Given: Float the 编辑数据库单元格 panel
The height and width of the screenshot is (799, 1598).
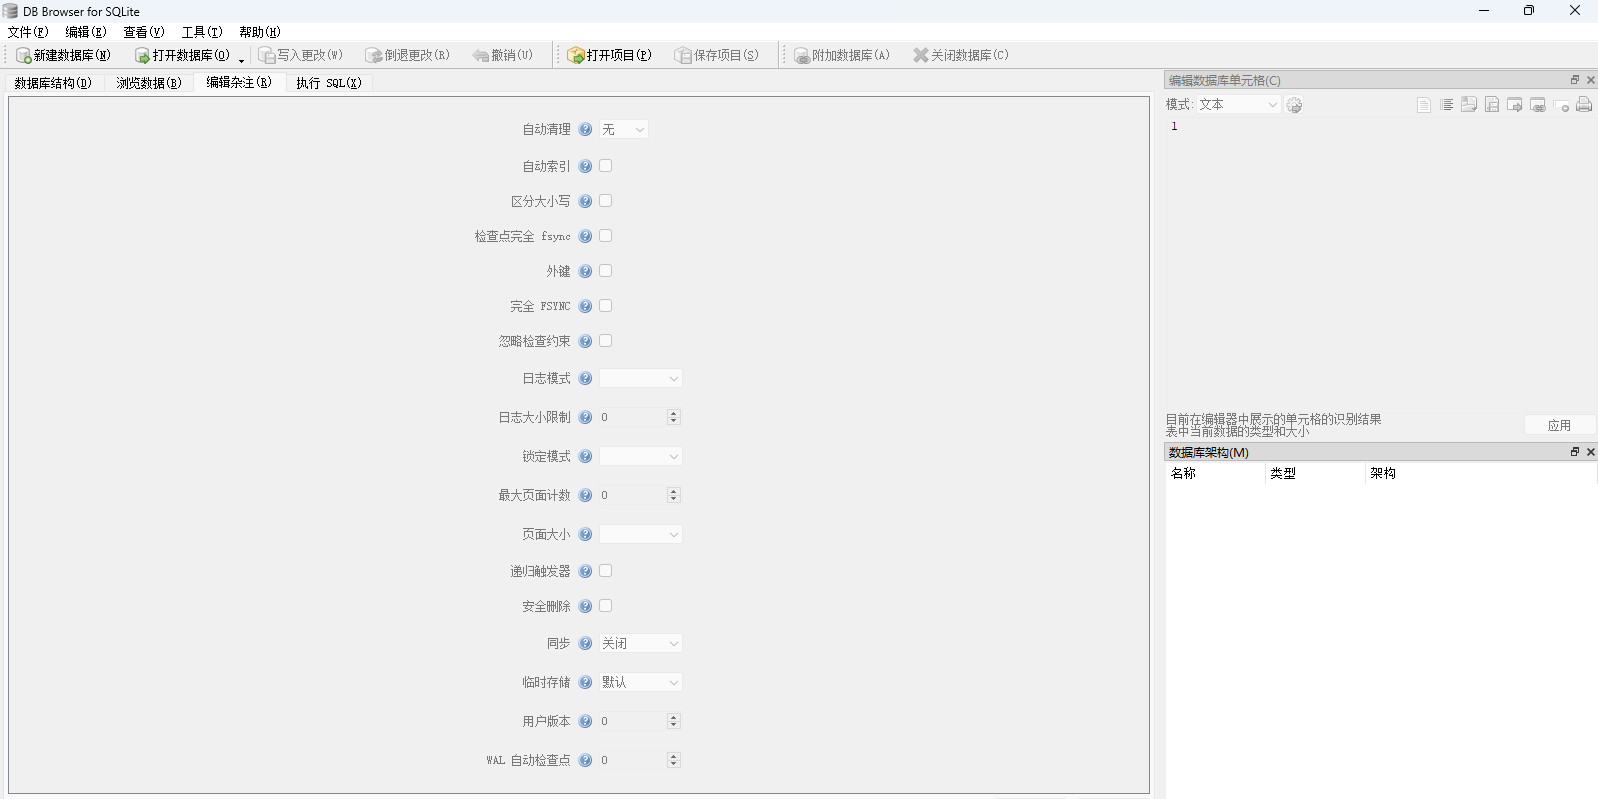Looking at the screenshot, I should (x=1574, y=80).
